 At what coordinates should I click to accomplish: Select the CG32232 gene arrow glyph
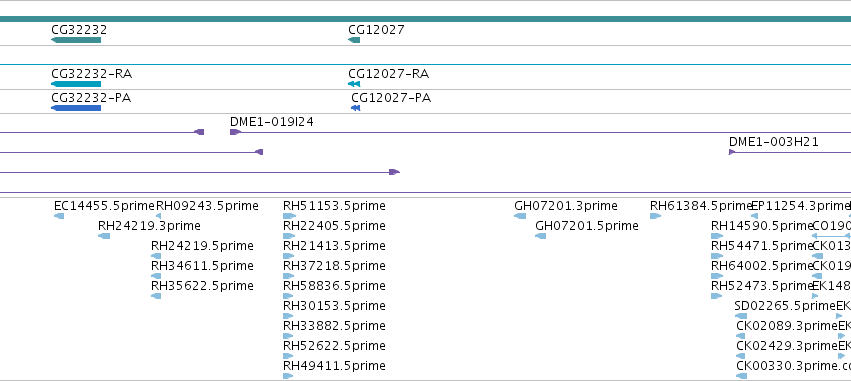pyautogui.click(x=76, y=40)
